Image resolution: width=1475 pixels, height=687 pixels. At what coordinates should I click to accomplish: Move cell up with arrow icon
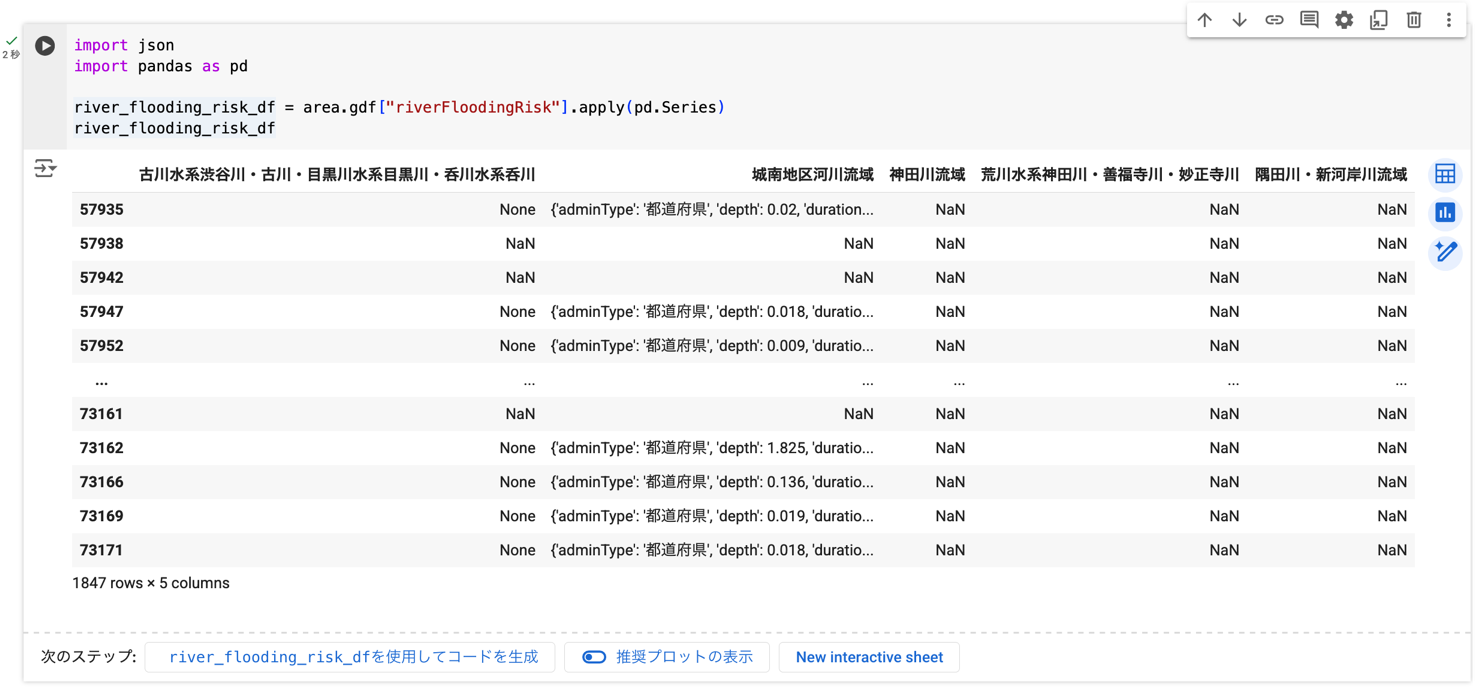(x=1205, y=20)
